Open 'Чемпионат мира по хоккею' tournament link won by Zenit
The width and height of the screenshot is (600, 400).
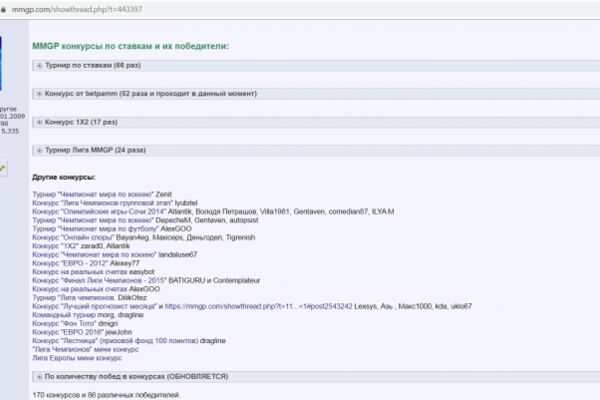pos(93,194)
